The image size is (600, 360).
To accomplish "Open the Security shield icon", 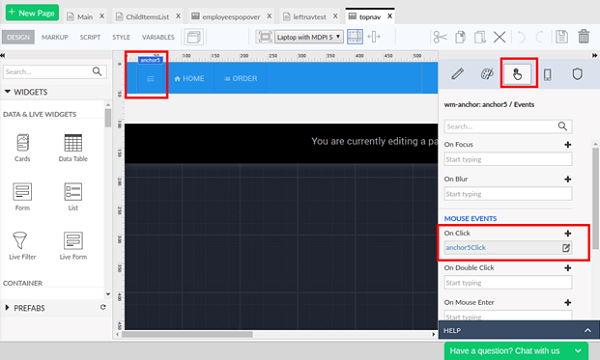I will [x=577, y=74].
